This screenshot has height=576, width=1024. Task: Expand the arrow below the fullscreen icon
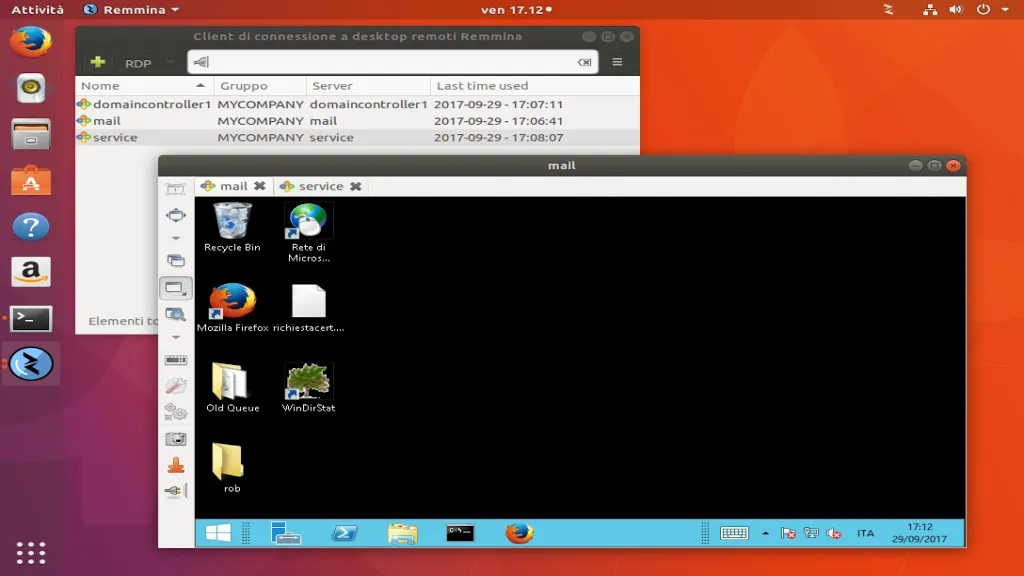click(176, 238)
